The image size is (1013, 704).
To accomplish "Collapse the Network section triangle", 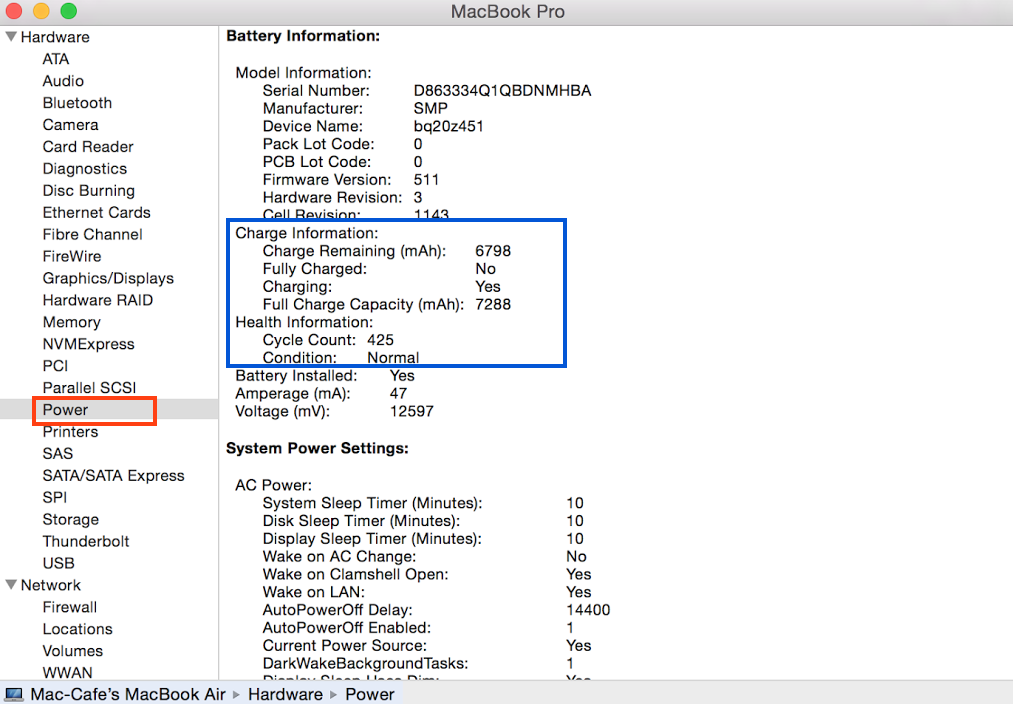I will point(11,585).
